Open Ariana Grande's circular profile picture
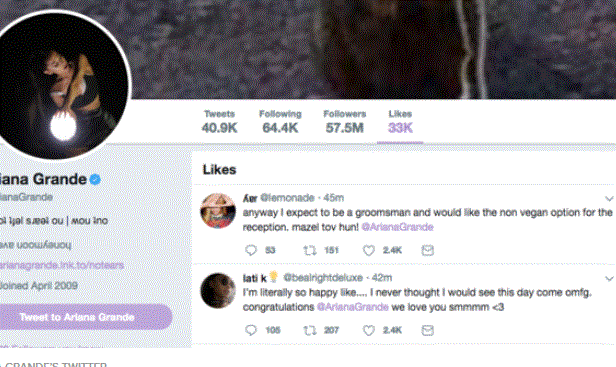This screenshot has width=616, height=367. (x=57, y=85)
